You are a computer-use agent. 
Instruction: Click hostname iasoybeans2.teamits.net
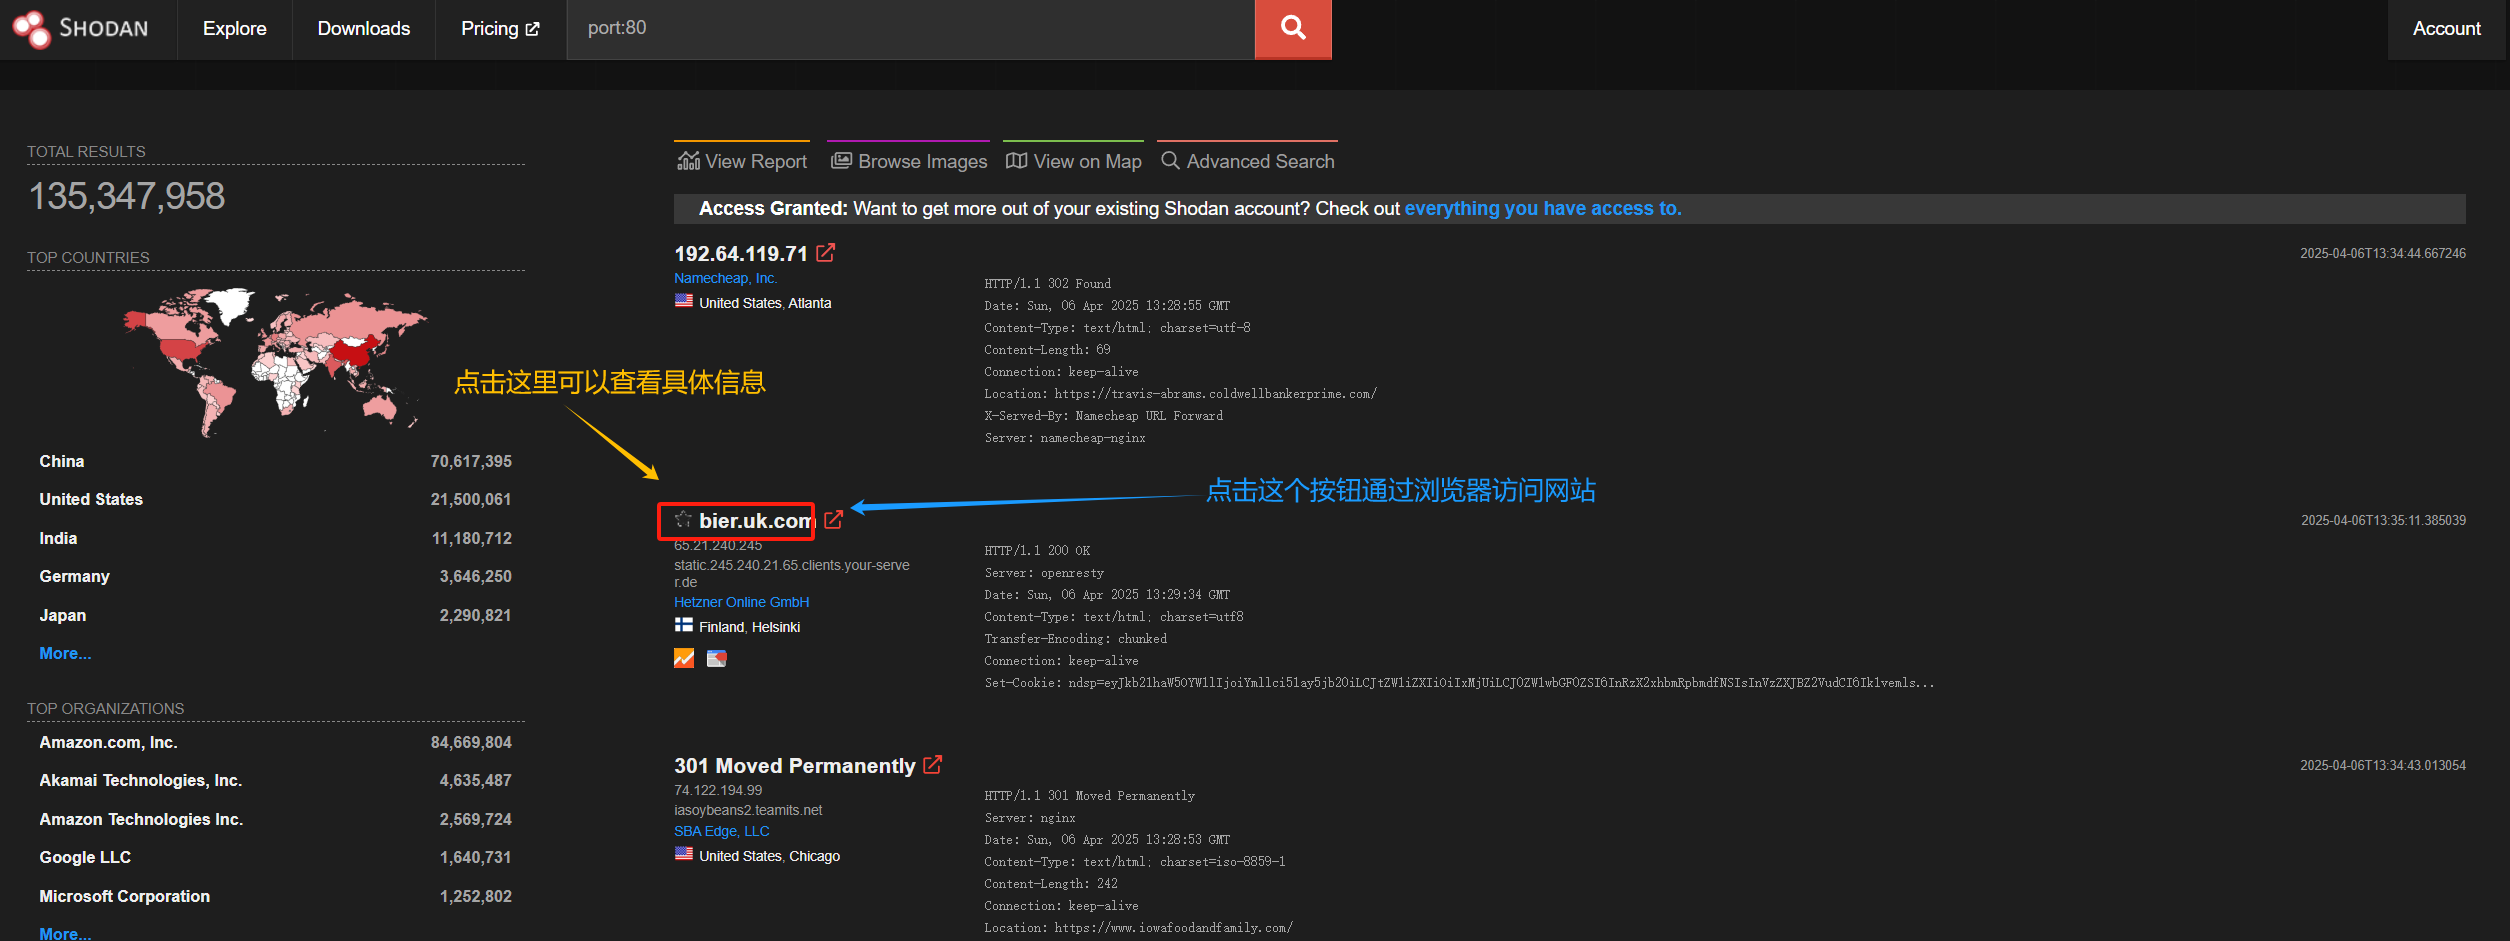coord(748,810)
